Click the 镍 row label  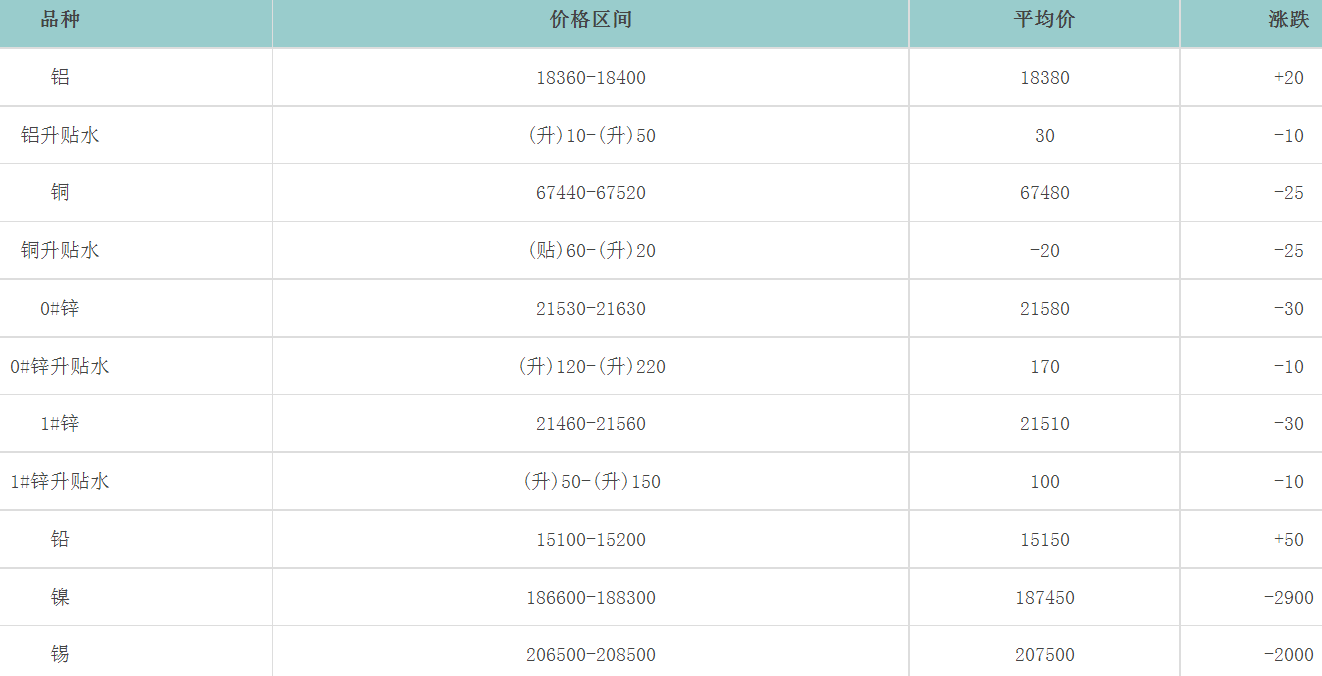[x=60, y=597]
